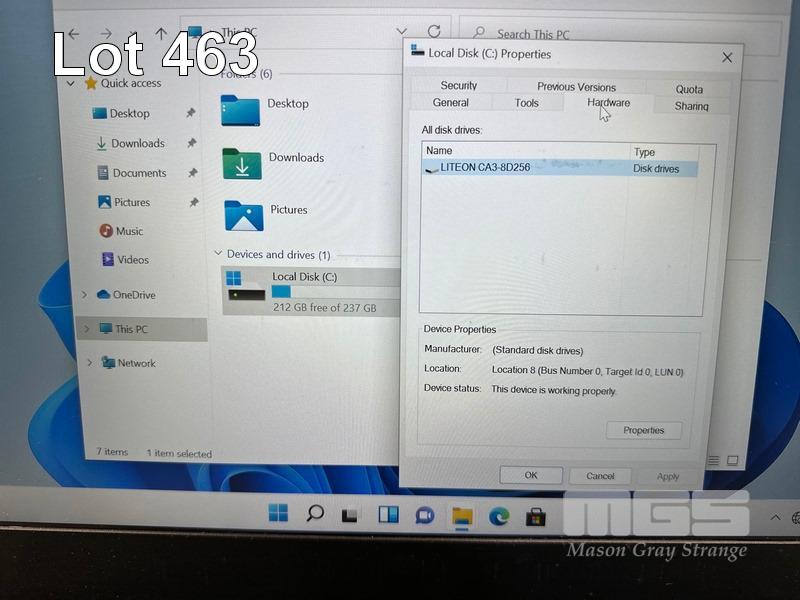Screen dimensions: 800x600
Task: Click the Task View taskbar icon
Action: coord(350,515)
